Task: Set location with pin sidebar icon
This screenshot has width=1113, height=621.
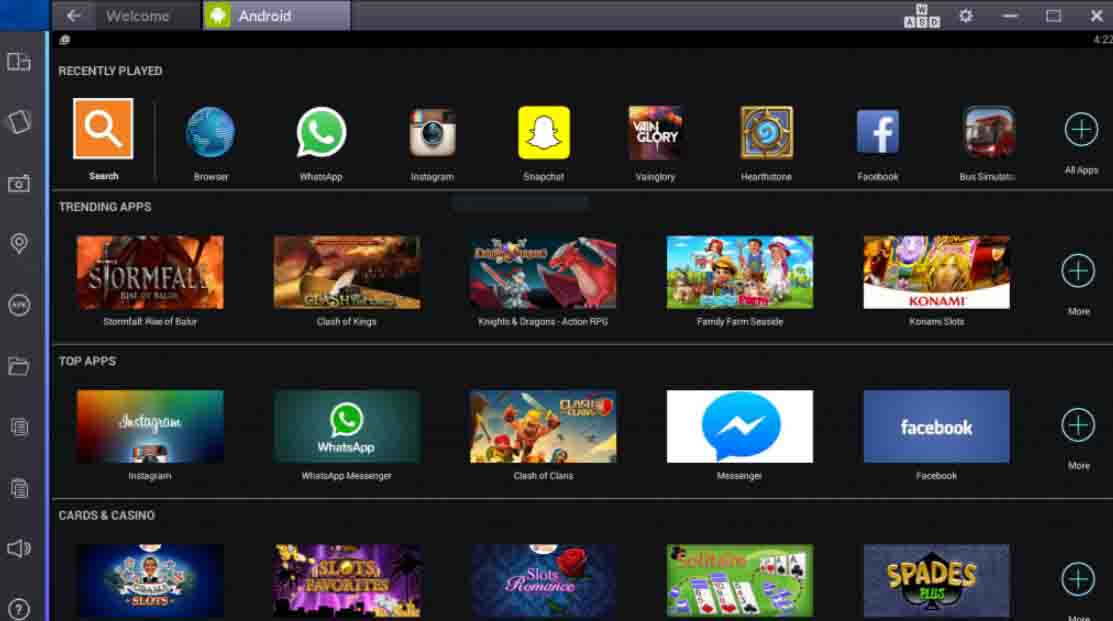Action: (x=19, y=244)
